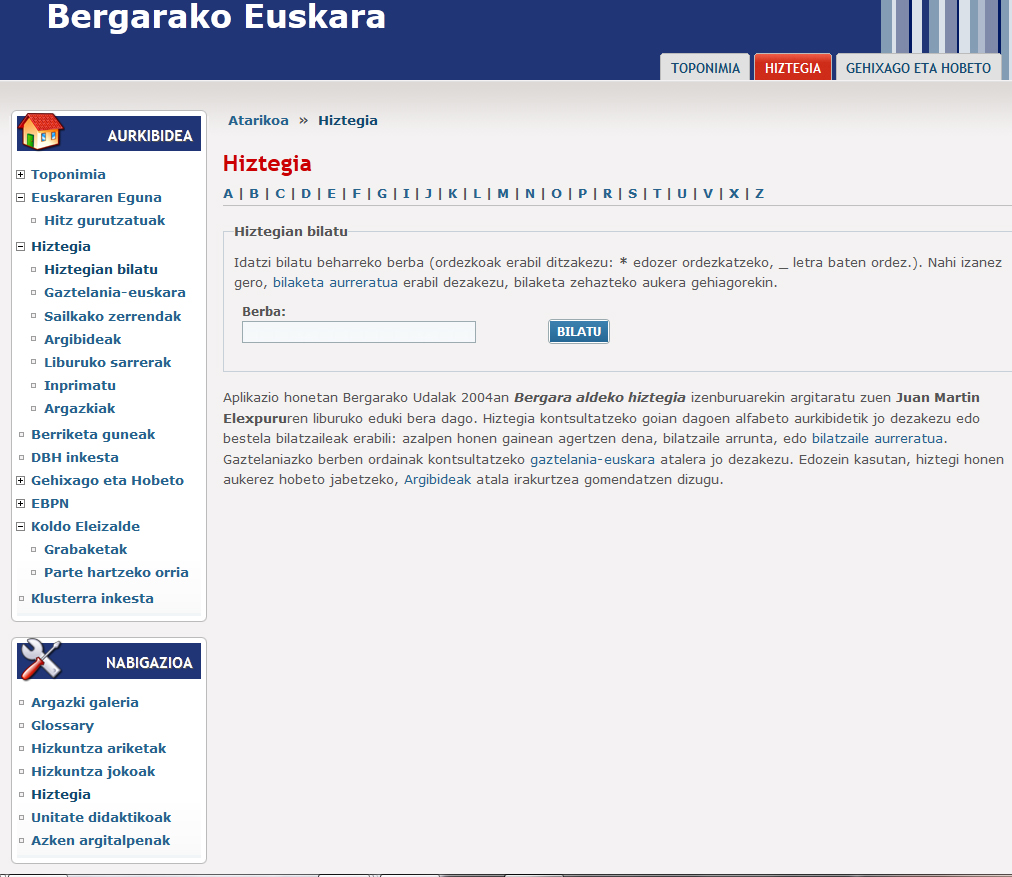
Task: Open Argibideak link in paragraph text
Action: point(438,479)
